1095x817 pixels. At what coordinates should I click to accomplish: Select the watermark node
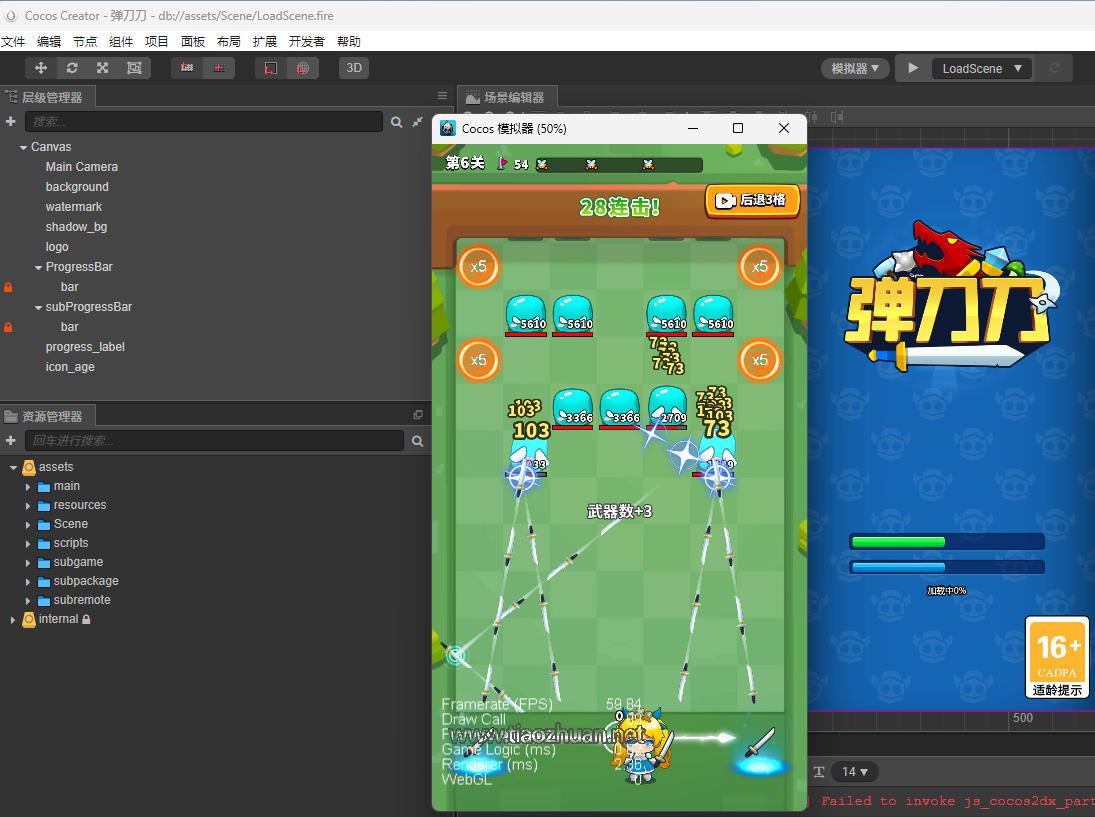tap(73, 207)
